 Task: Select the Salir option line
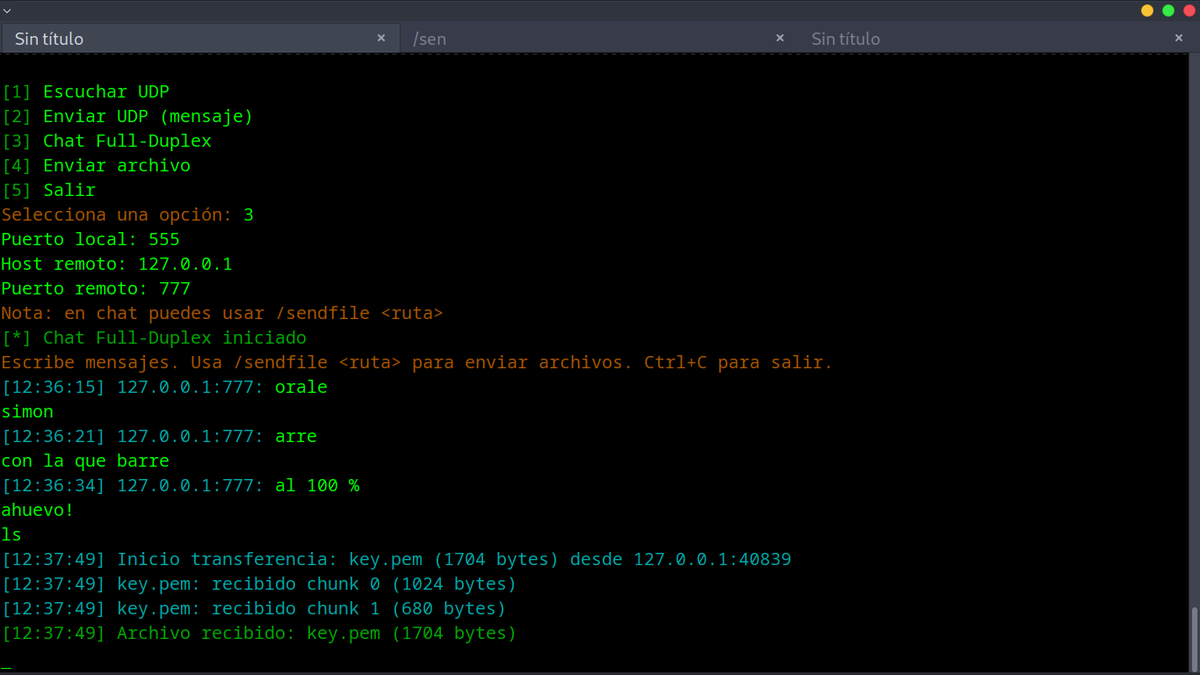(x=69, y=190)
